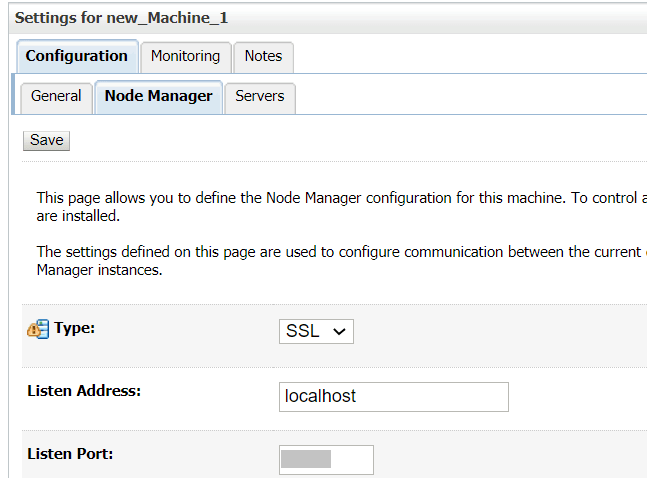
Task: Click the 'Settings for new_Machine_1' title
Action: coord(121,18)
